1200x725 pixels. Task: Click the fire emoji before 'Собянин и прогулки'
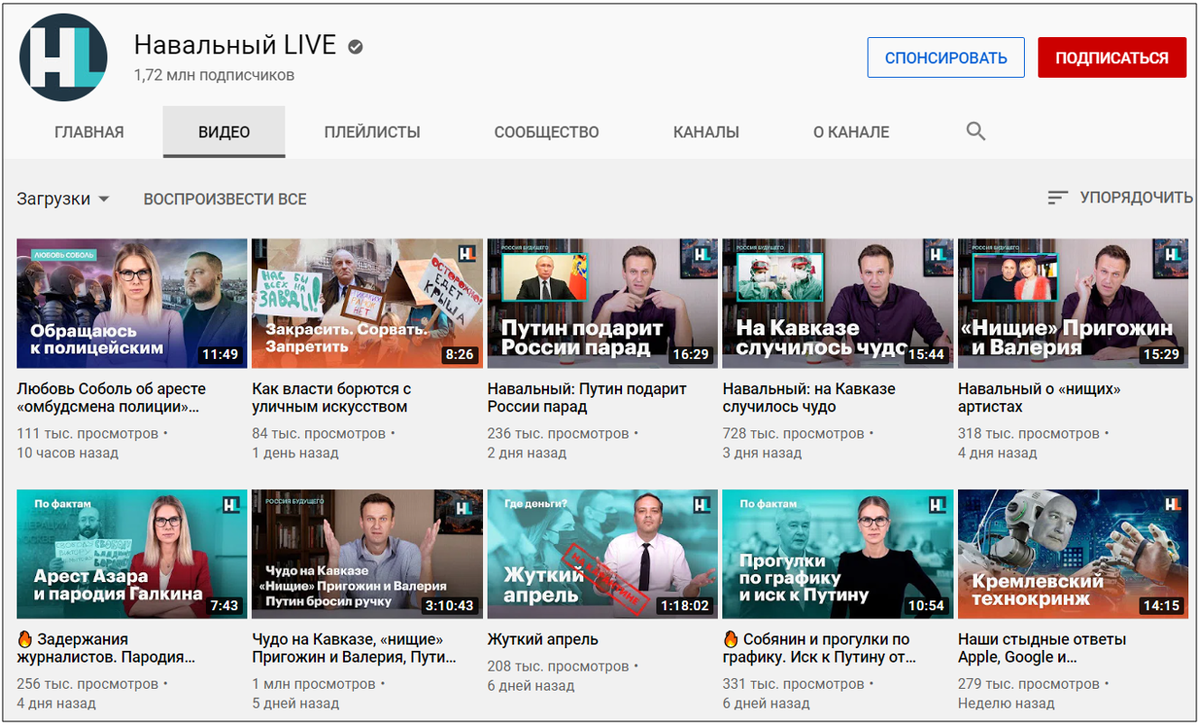[x=730, y=639]
